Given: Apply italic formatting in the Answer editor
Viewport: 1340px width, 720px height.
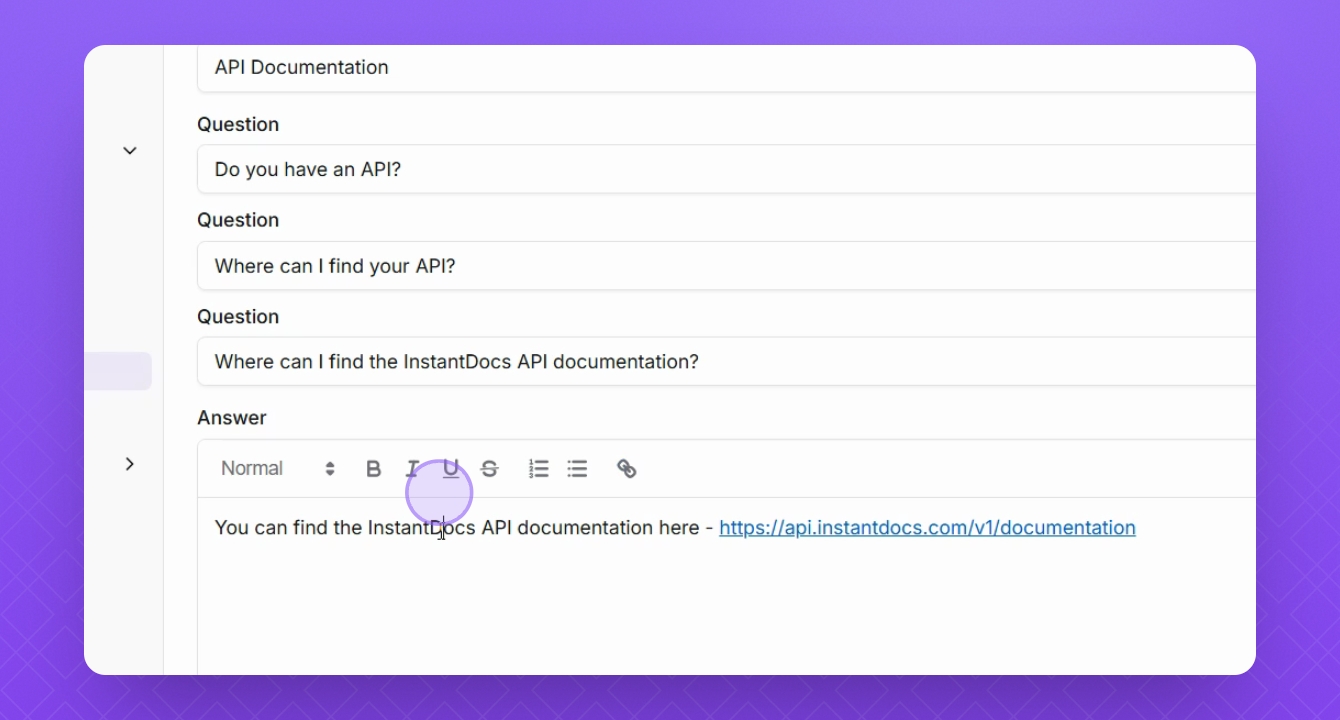Looking at the screenshot, I should click(x=412, y=468).
